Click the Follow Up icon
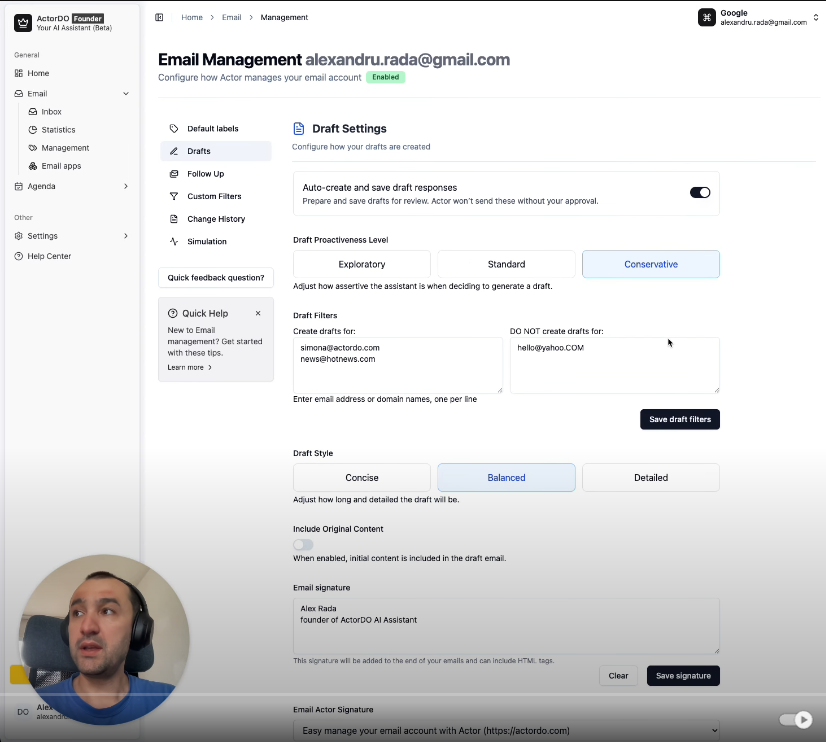The width and height of the screenshot is (826, 742). coord(174,174)
